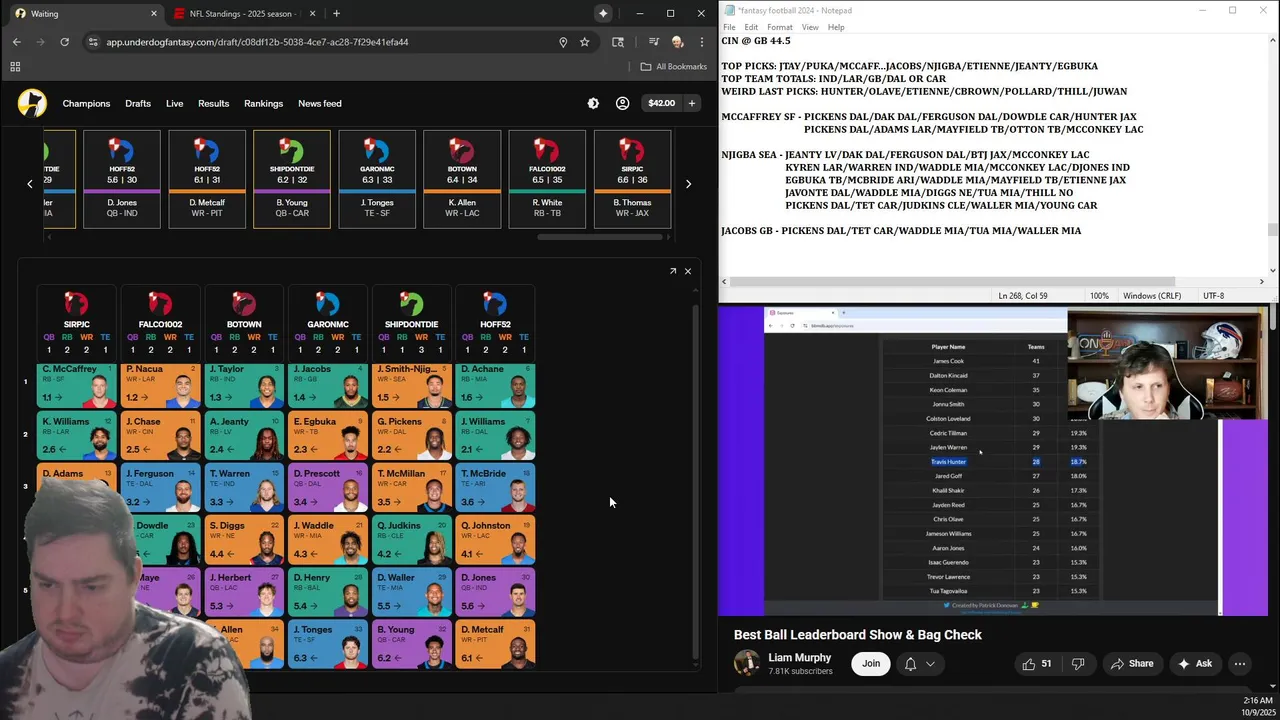Image resolution: width=1280 pixels, height=720 pixels.
Task: Open the Chrome side search lens icon
Action: coord(618,42)
